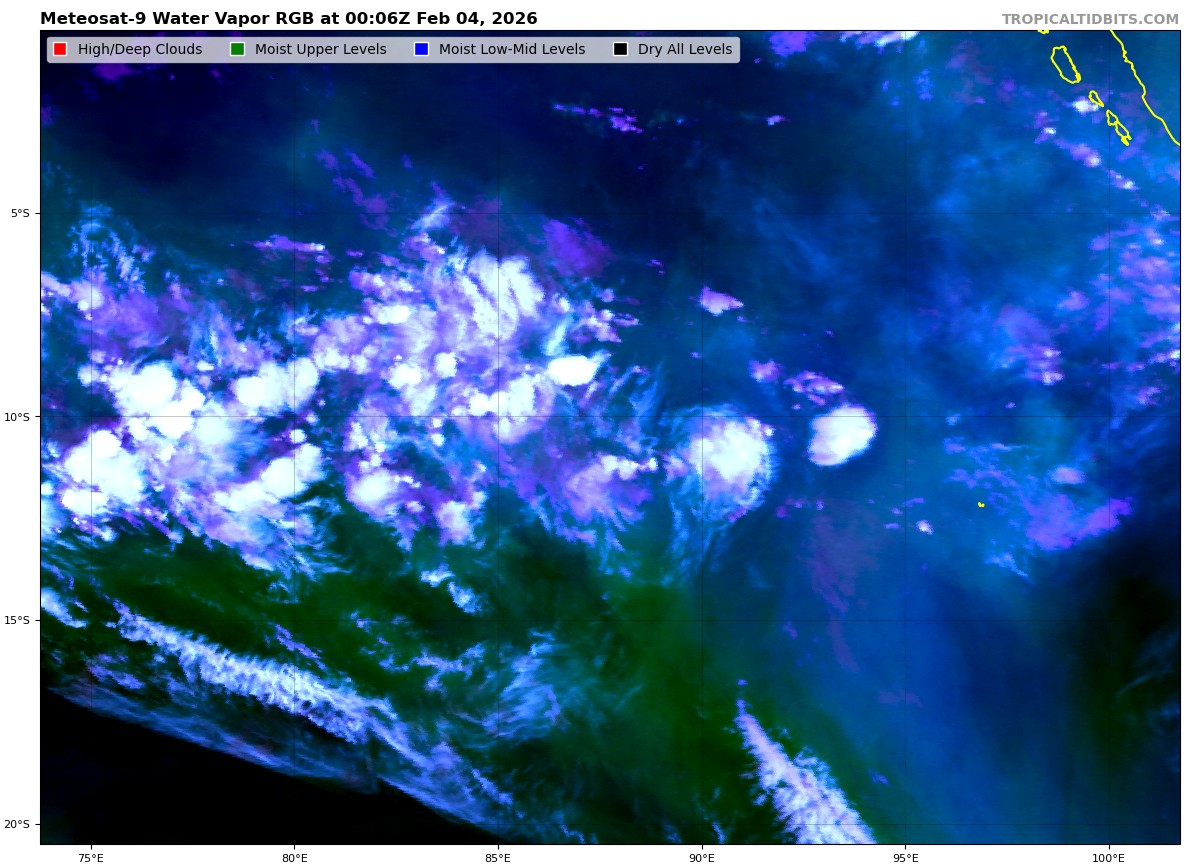Viewport: 1200px width, 867px height.
Task: Click the 90°E longitude axis label
Action: coord(702,857)
